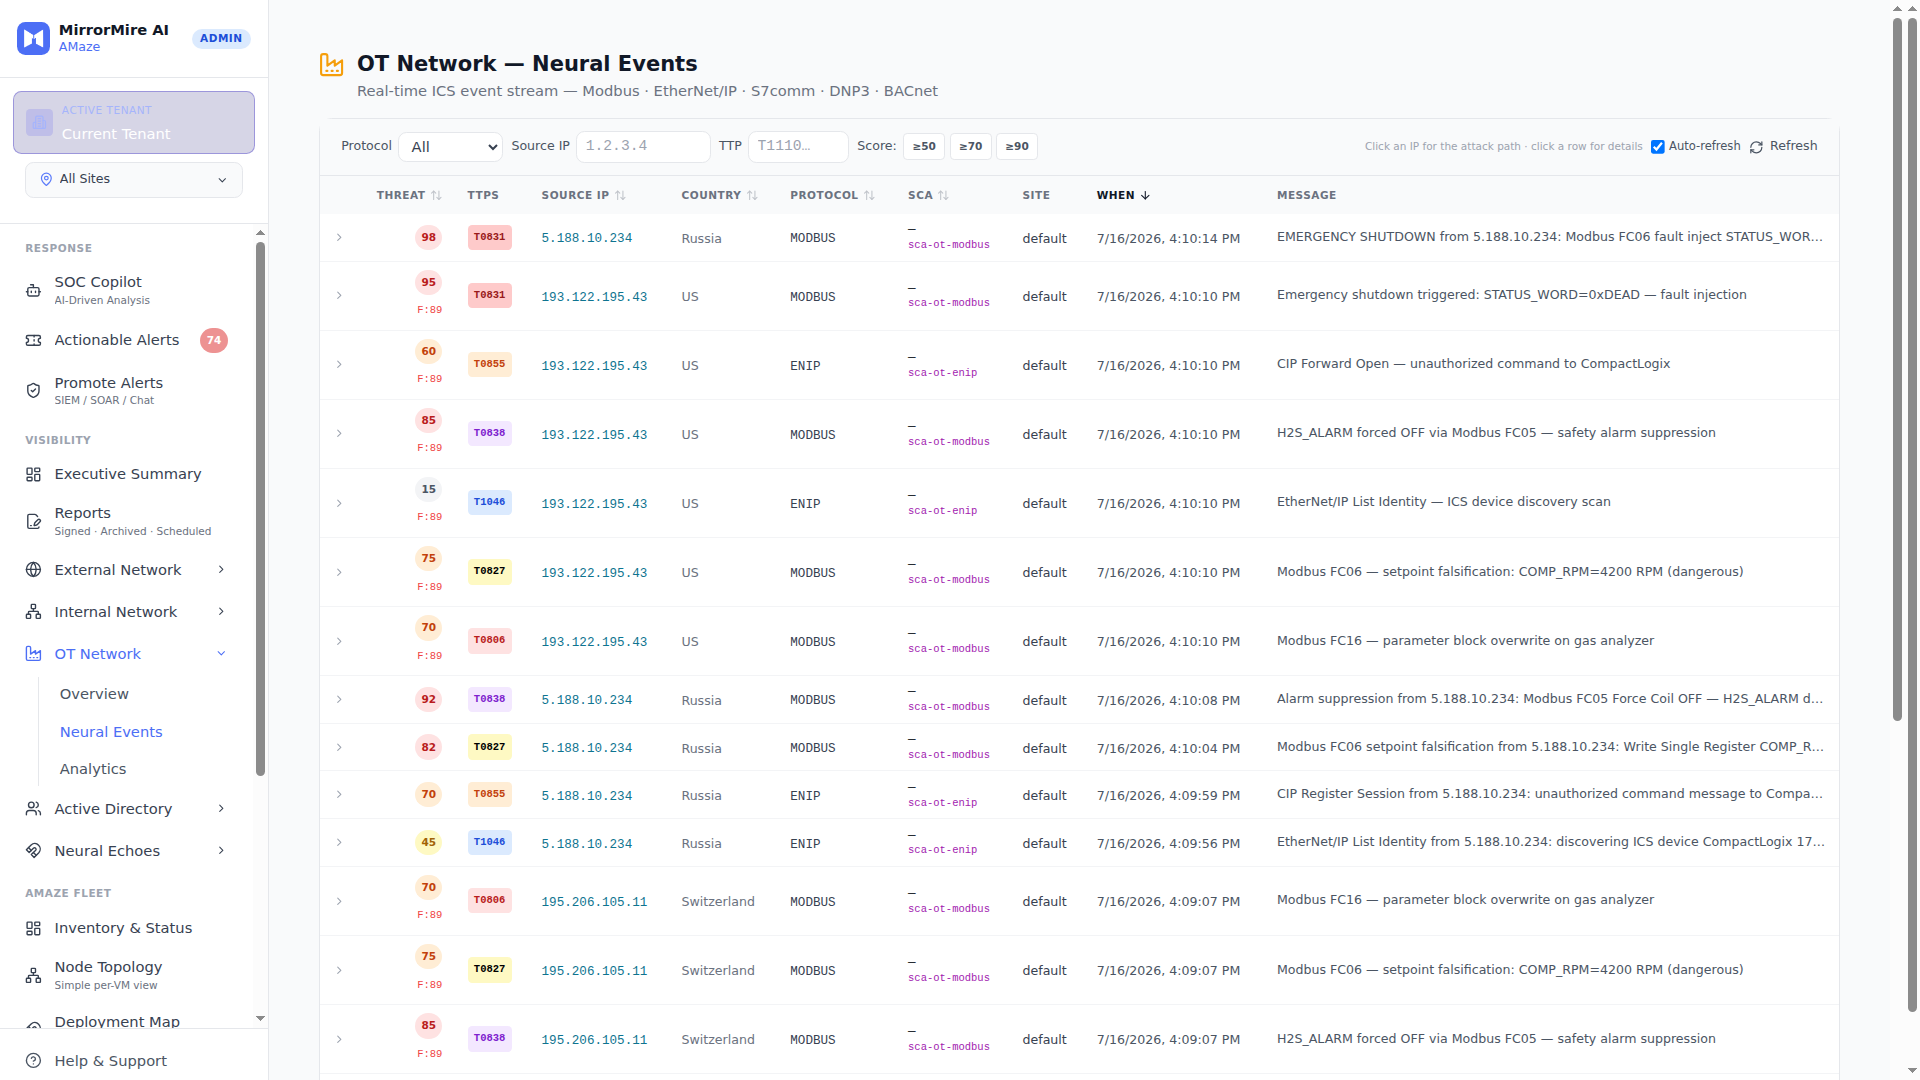Click Actionable Alerts ticket icon
Screen dimensions: 1920x1080
tap(33, 340)
